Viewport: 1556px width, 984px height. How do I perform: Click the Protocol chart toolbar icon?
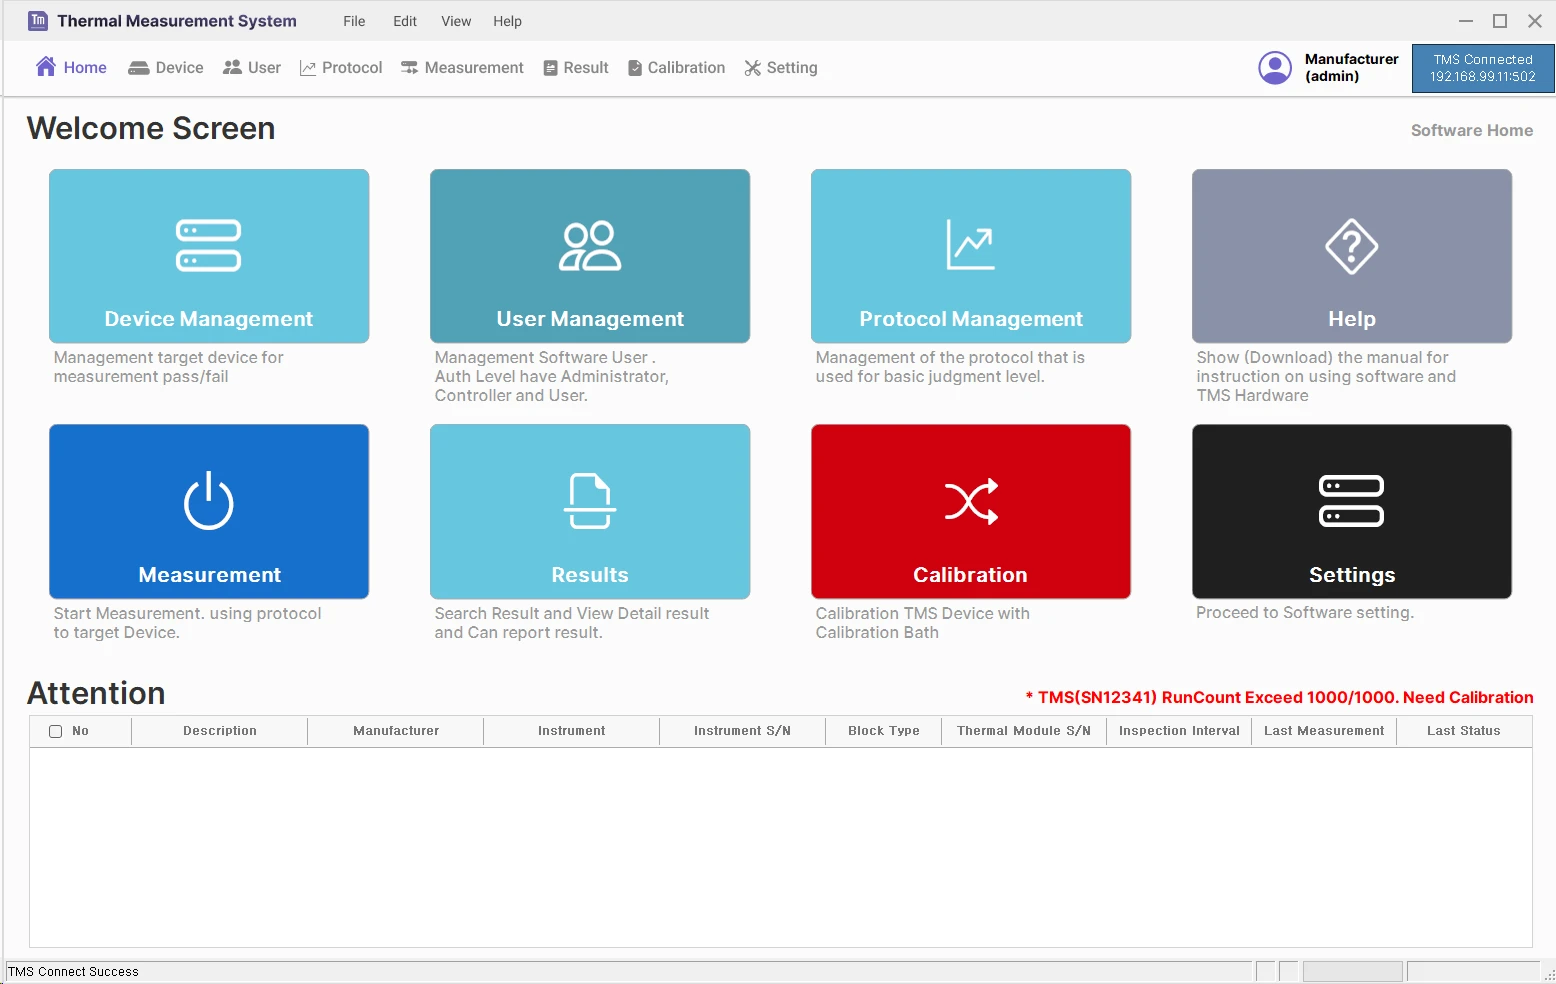[308, 68]
